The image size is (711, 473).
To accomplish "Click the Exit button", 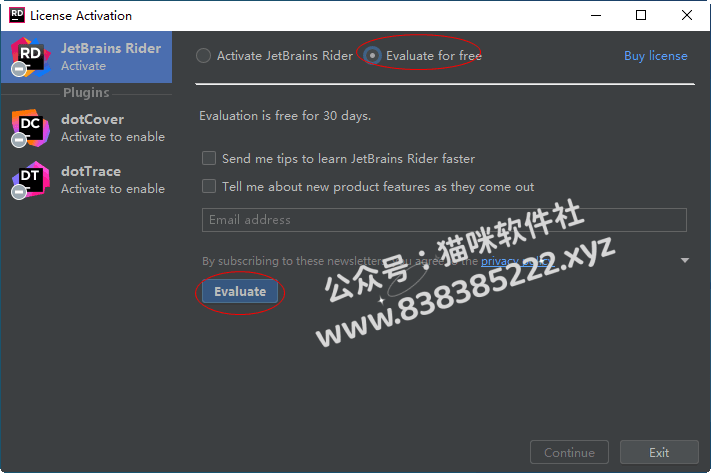I will 659,452.
